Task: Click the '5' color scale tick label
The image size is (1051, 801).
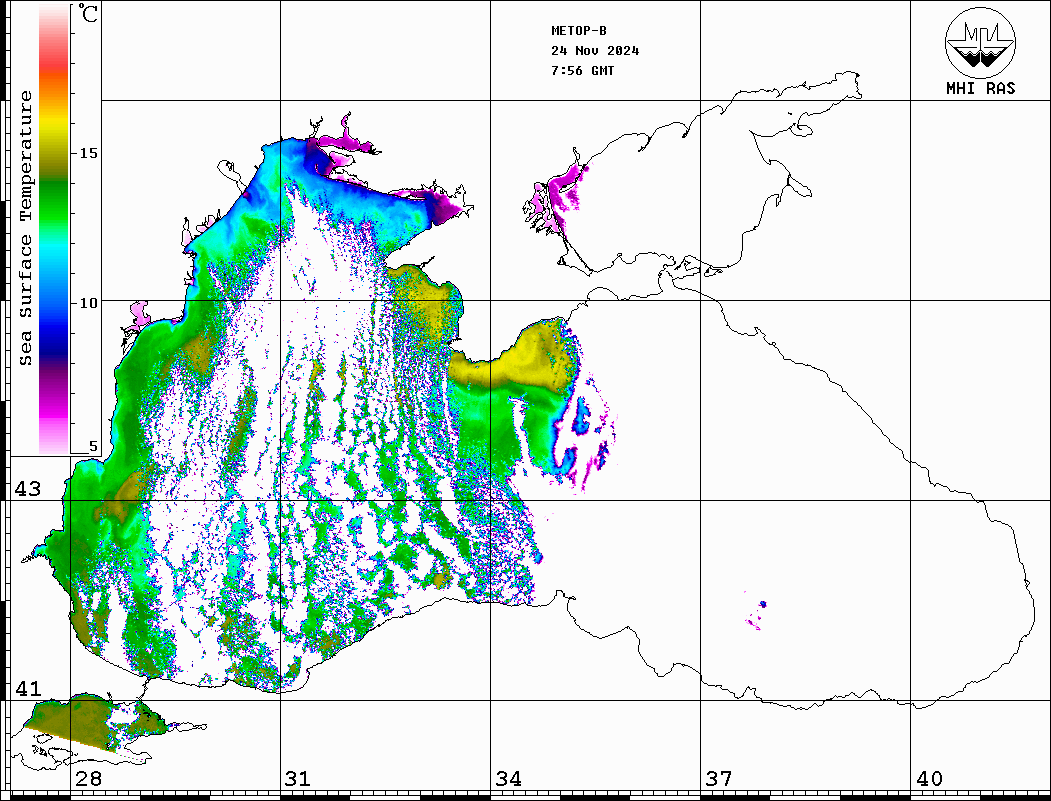Action: click(93, 446)
